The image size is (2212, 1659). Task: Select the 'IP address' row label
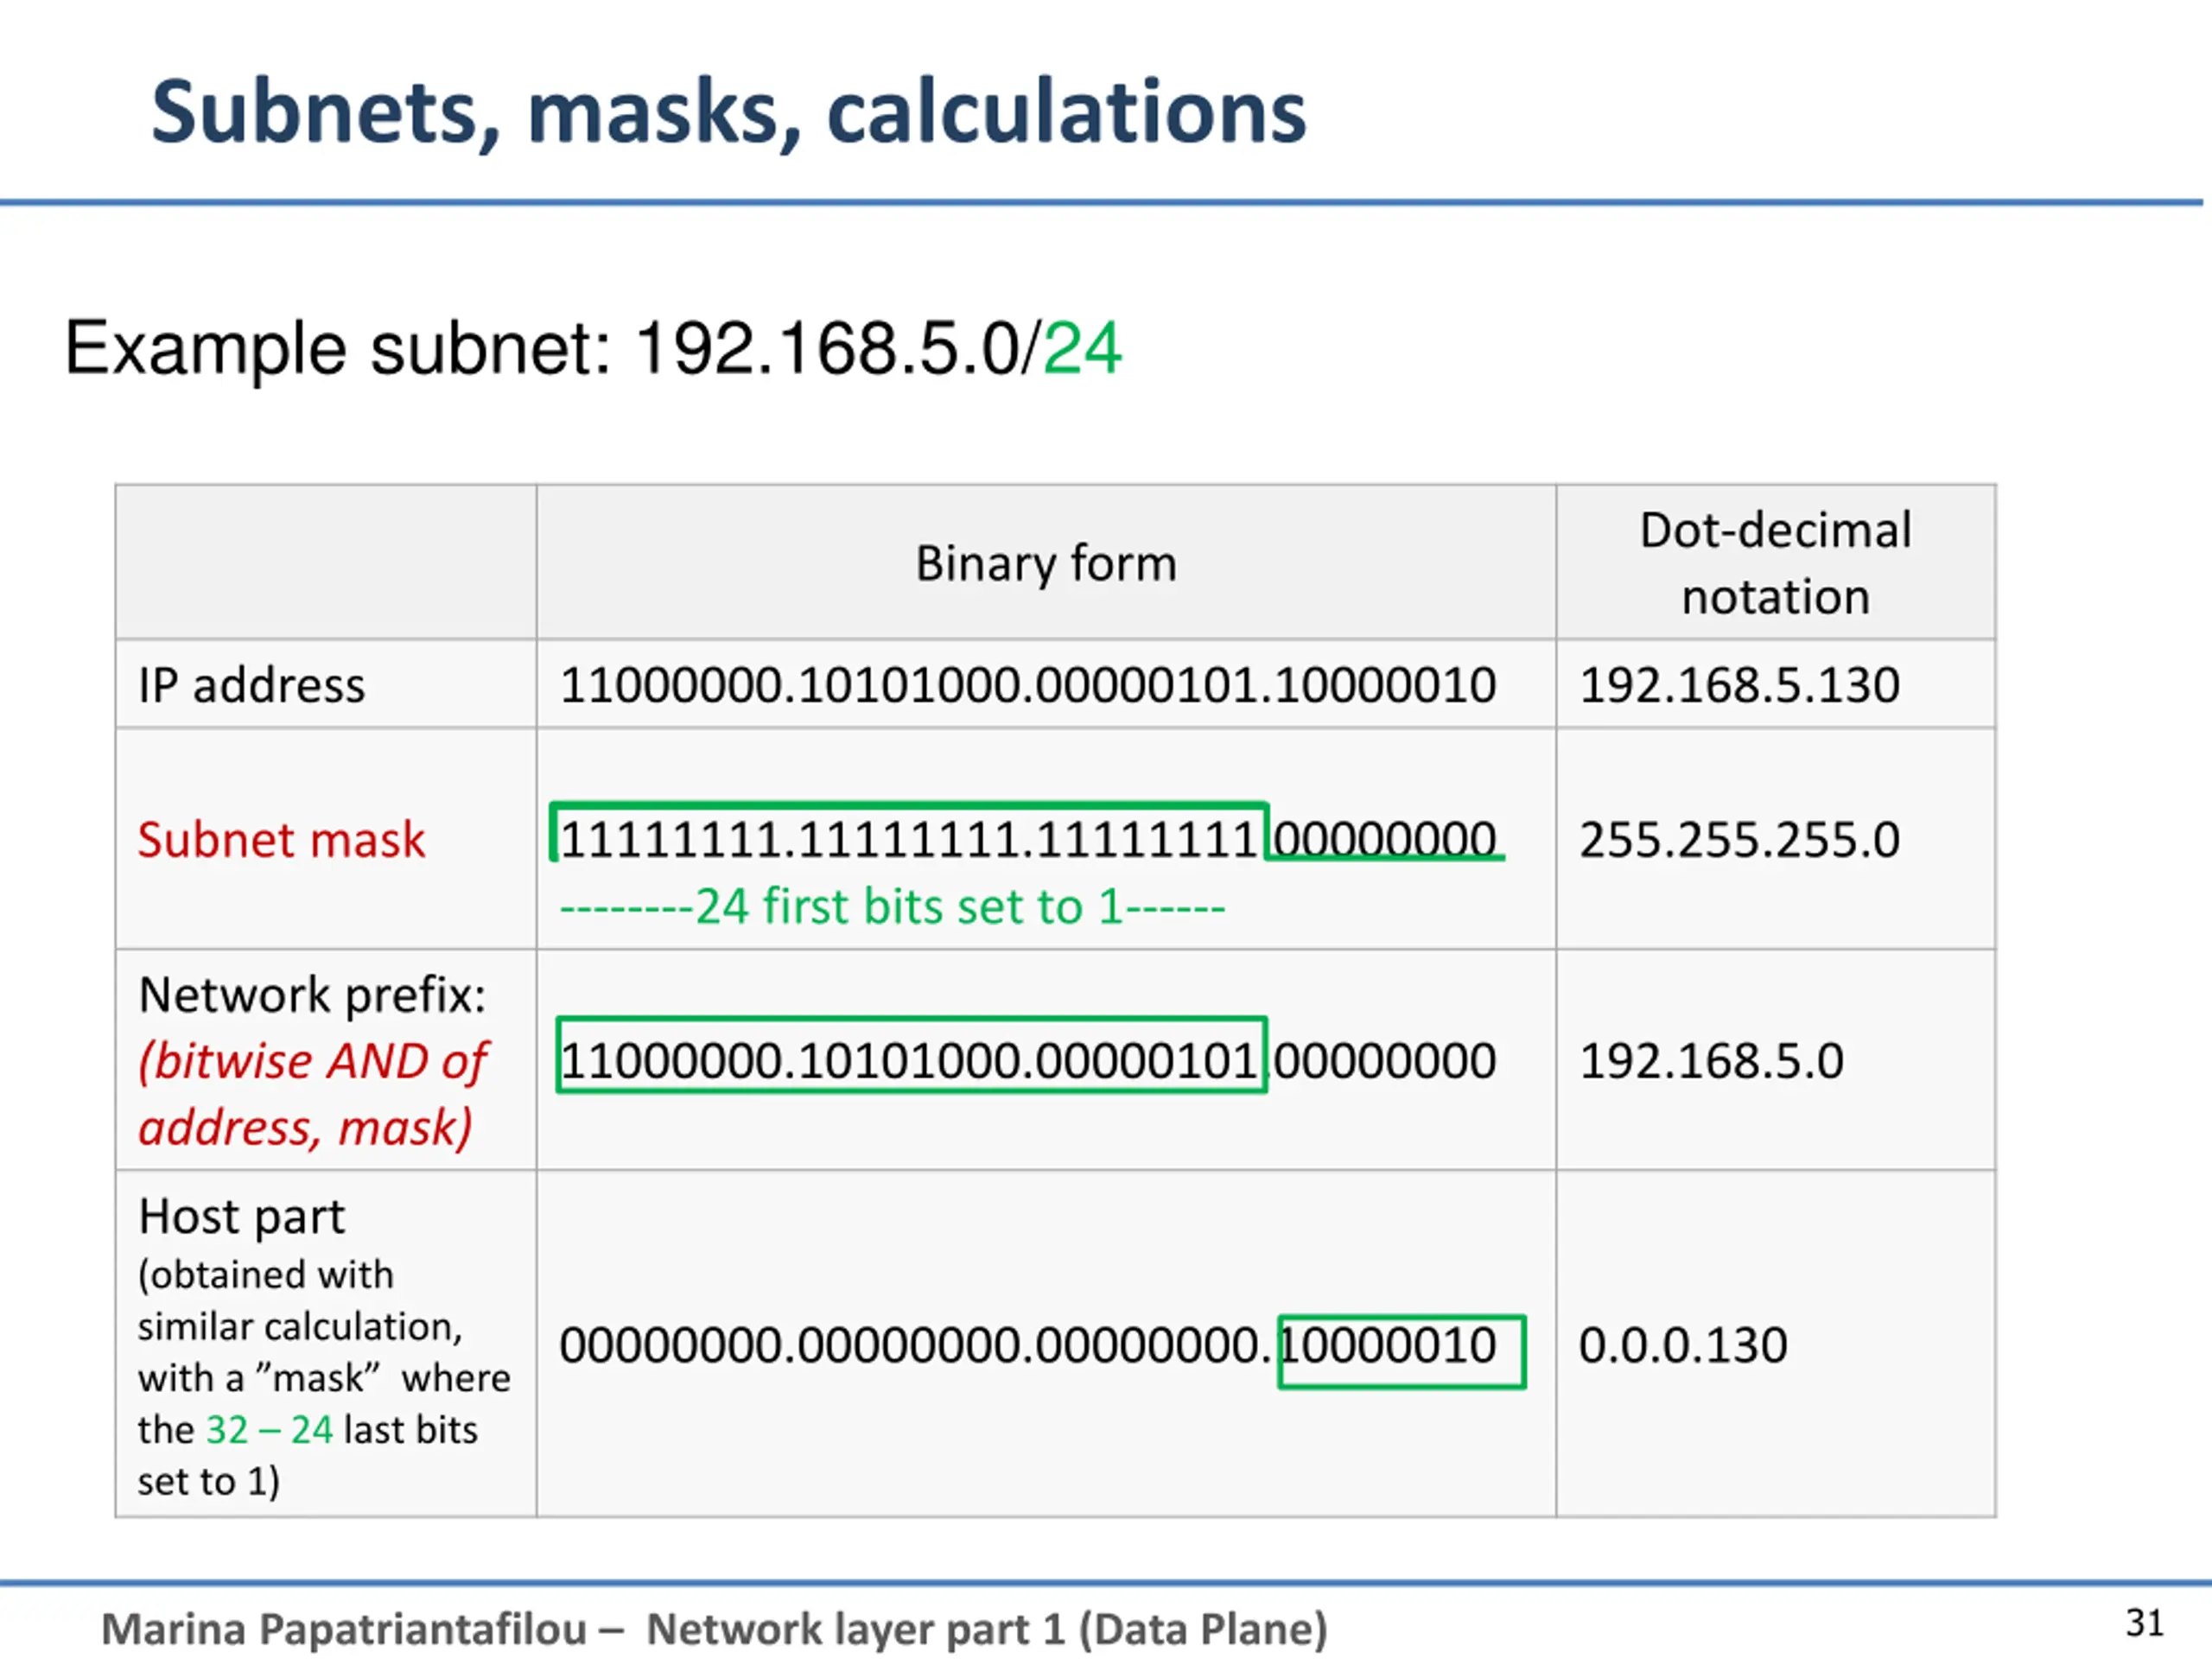coord(251,685)
